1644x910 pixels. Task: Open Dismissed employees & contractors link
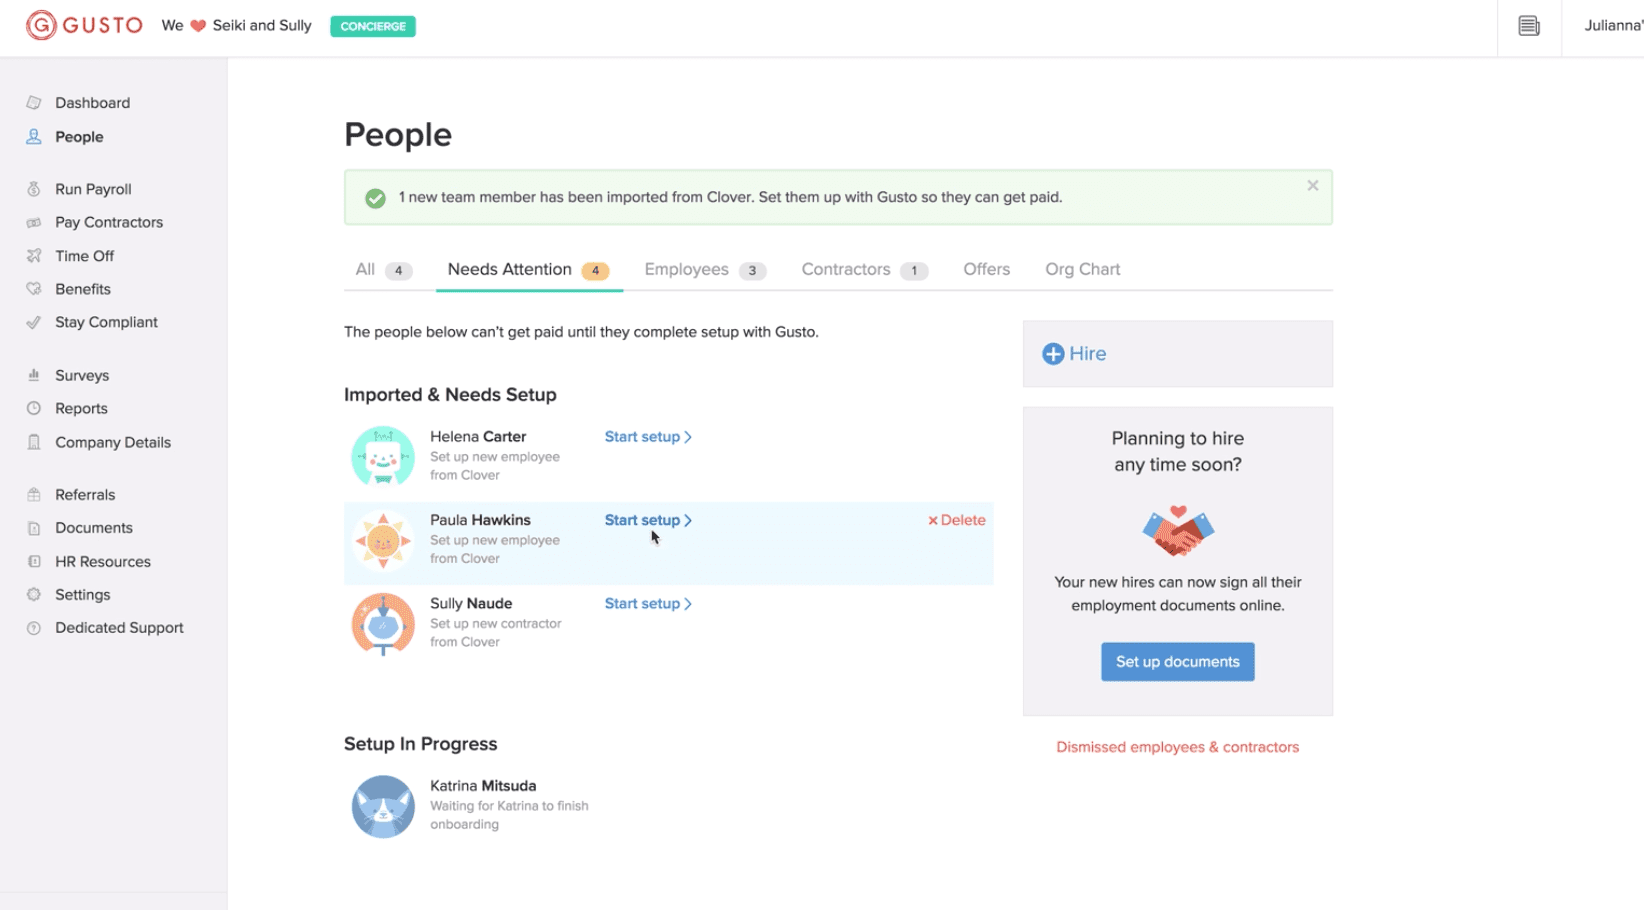[x=1177, y=747]
